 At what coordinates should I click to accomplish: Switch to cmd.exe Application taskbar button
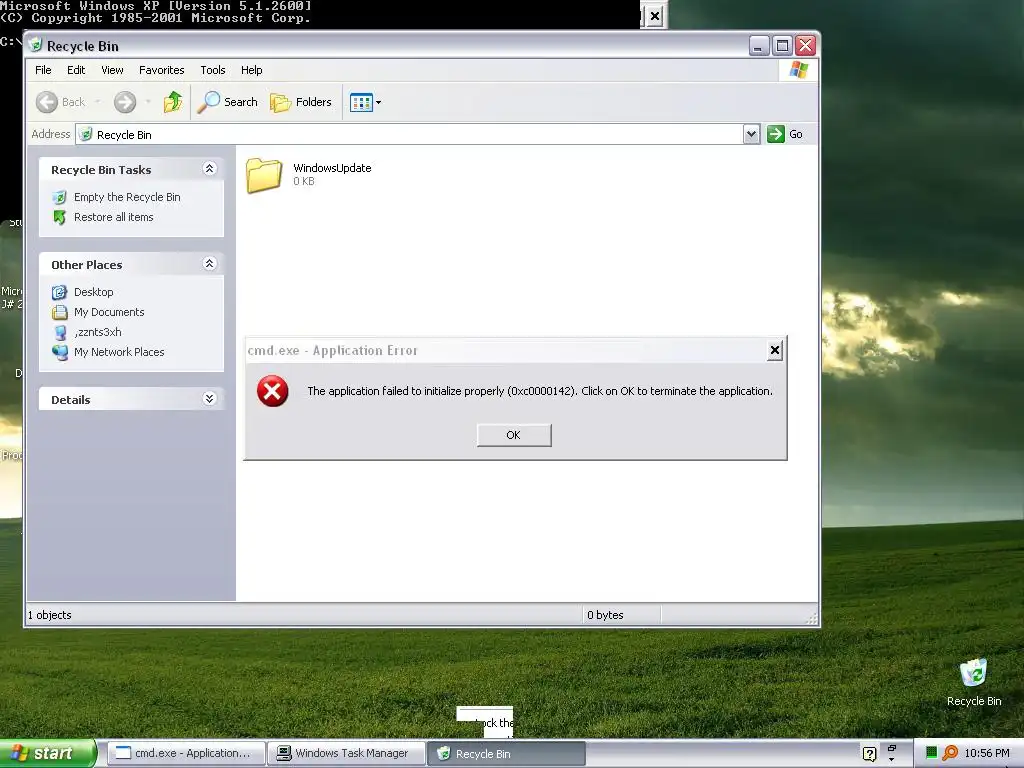tap(186, 754)
